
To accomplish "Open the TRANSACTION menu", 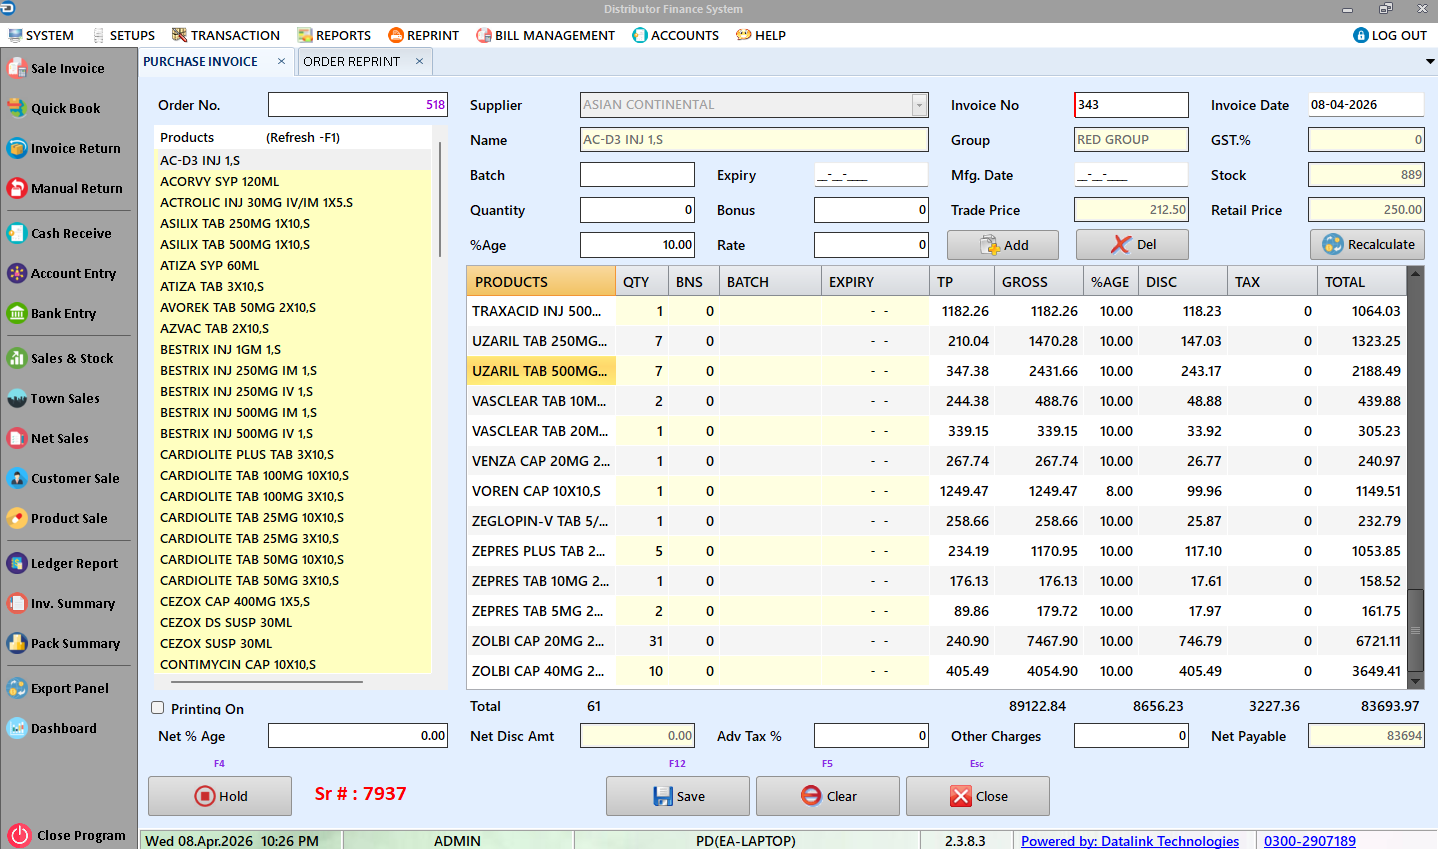I will [226, 35].
